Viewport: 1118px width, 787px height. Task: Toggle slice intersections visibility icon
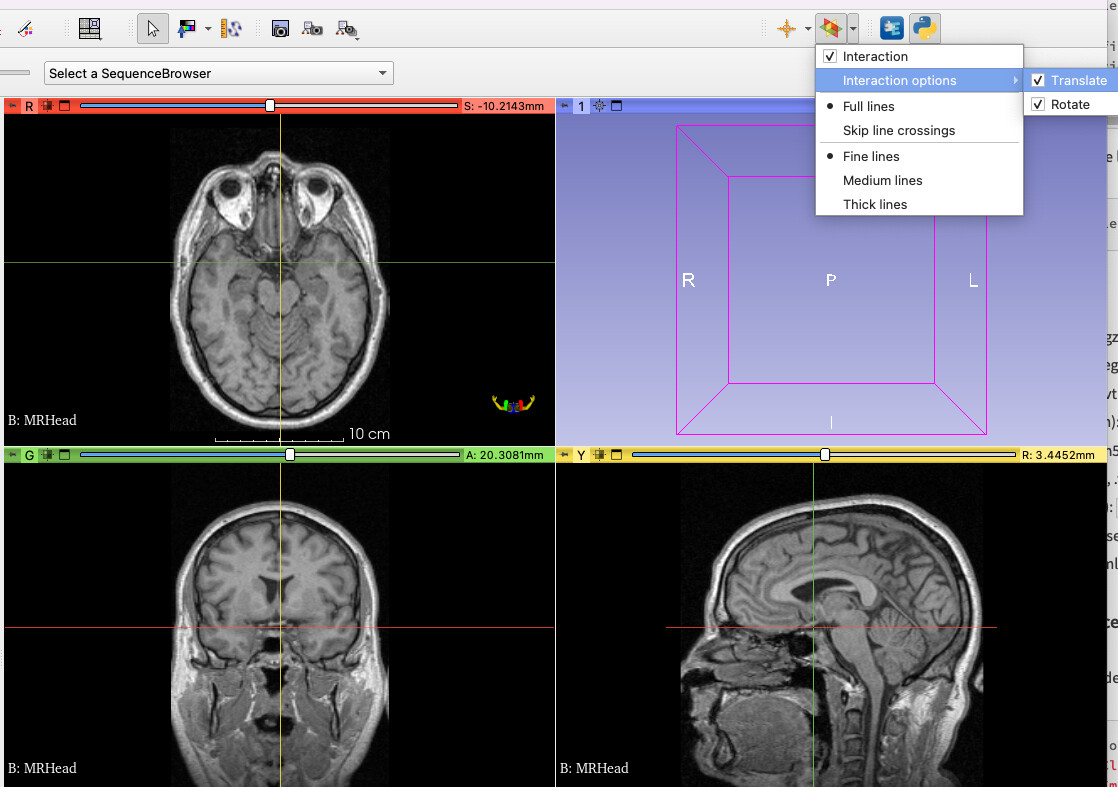point(831,29)
